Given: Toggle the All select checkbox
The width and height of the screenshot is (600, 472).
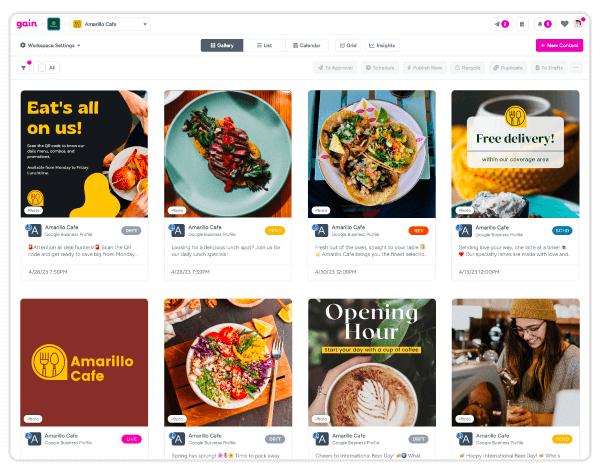Looking at the screenshot, I should tap(42, 68).
